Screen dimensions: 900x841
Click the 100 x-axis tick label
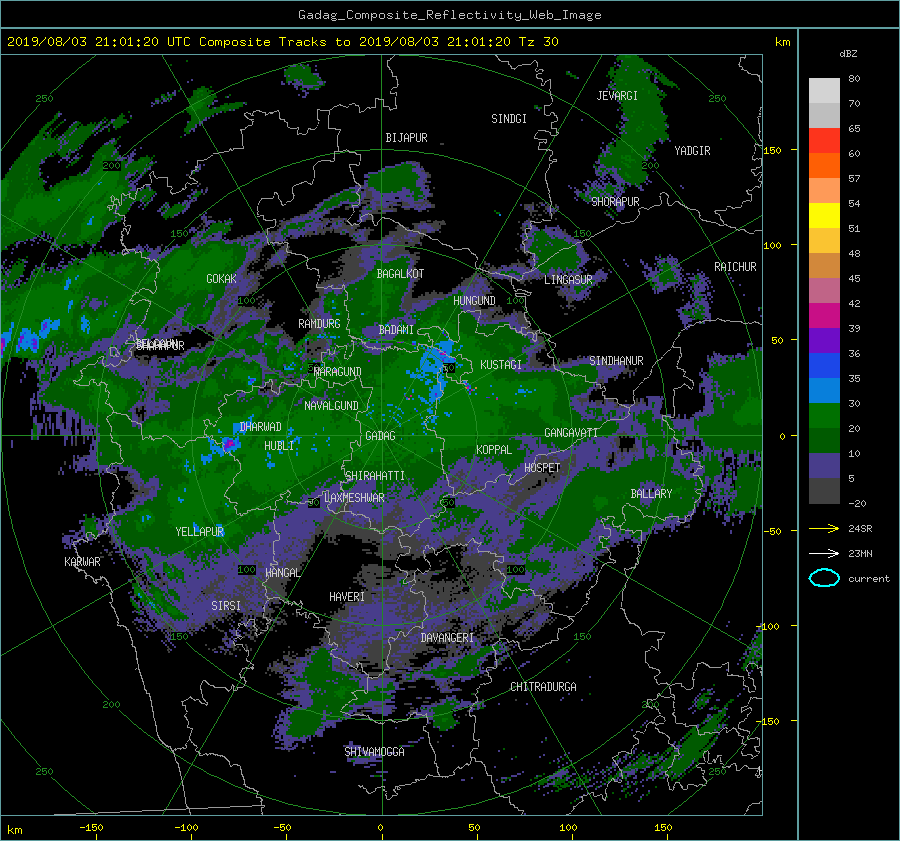pyautogui.click(x=568, y=828)
